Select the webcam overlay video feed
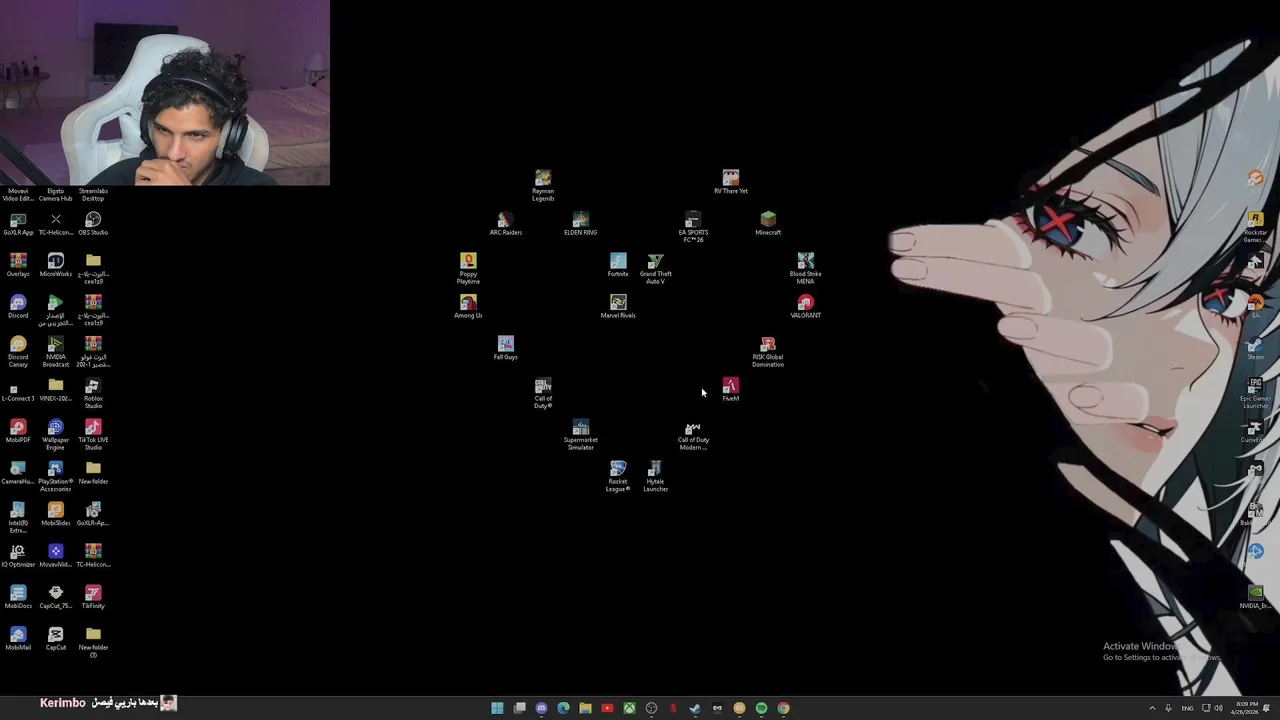The width and height of the screenshot is (1280, 720). pos(165,93)
